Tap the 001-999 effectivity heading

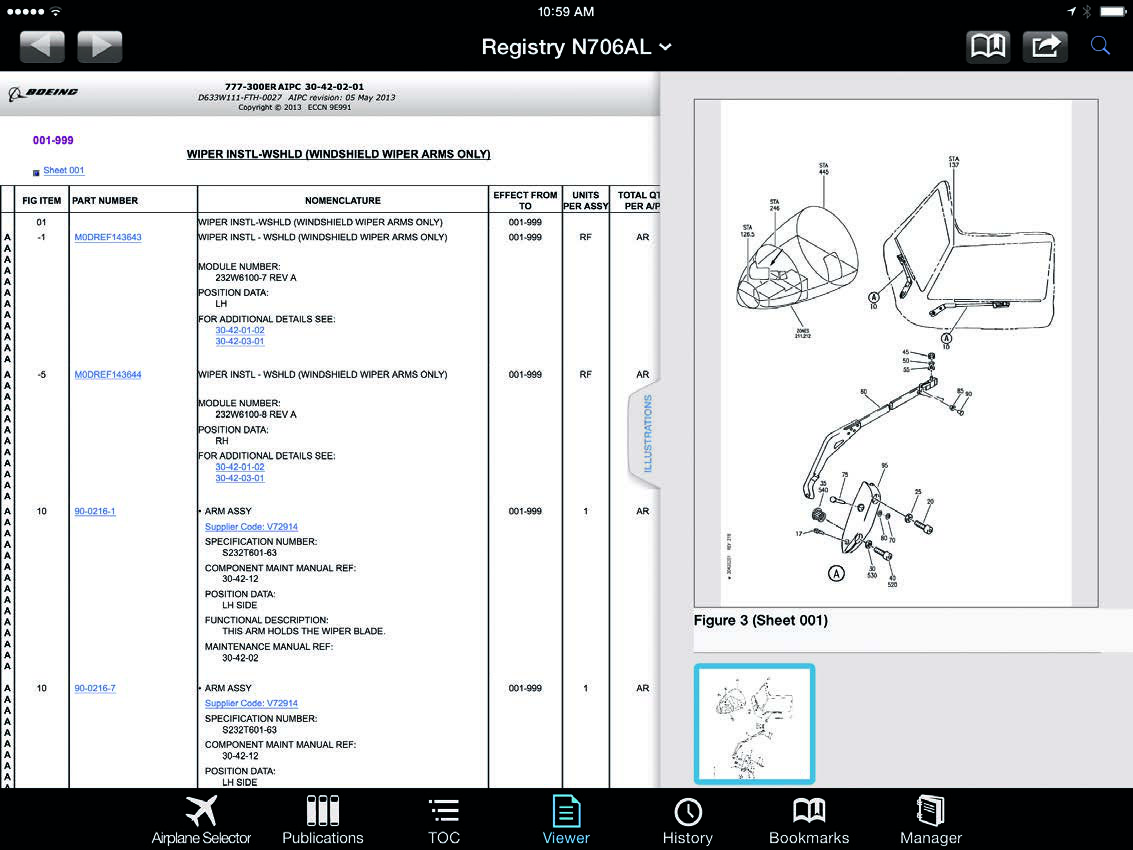[53, 140]
